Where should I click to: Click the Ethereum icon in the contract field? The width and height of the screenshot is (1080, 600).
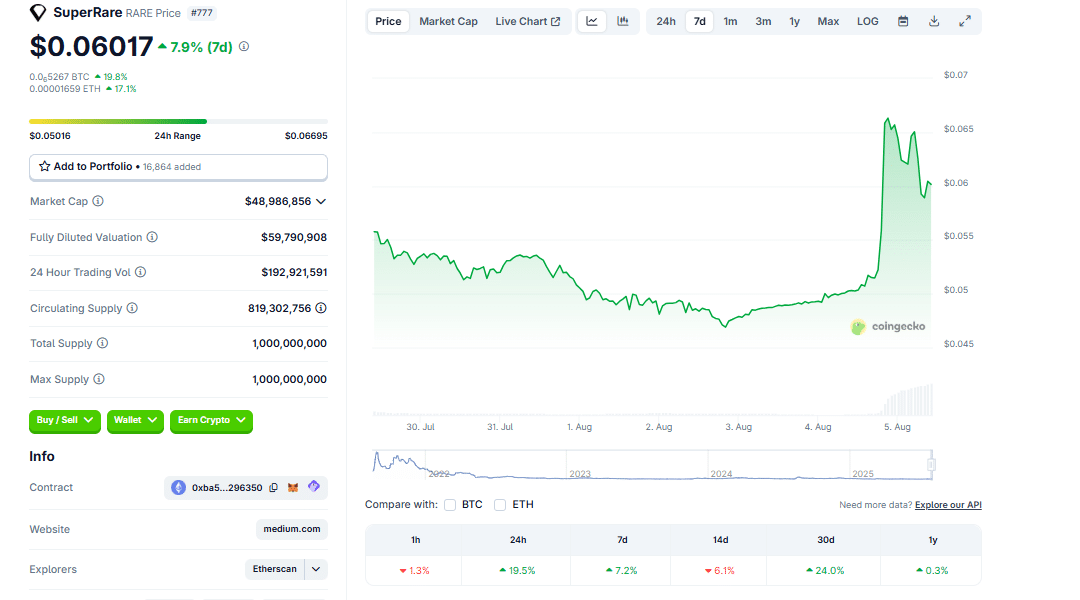click(178, 488)
